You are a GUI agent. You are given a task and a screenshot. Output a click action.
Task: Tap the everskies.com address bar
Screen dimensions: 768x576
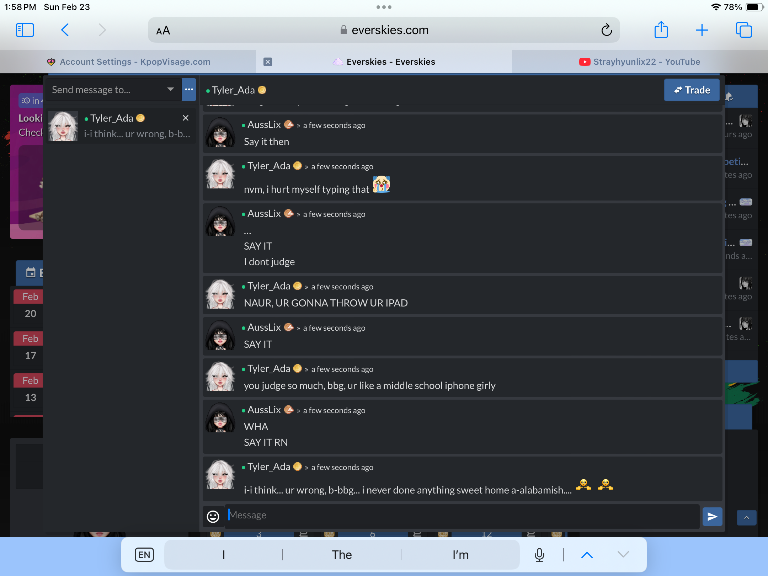click(x=384, y=30)
